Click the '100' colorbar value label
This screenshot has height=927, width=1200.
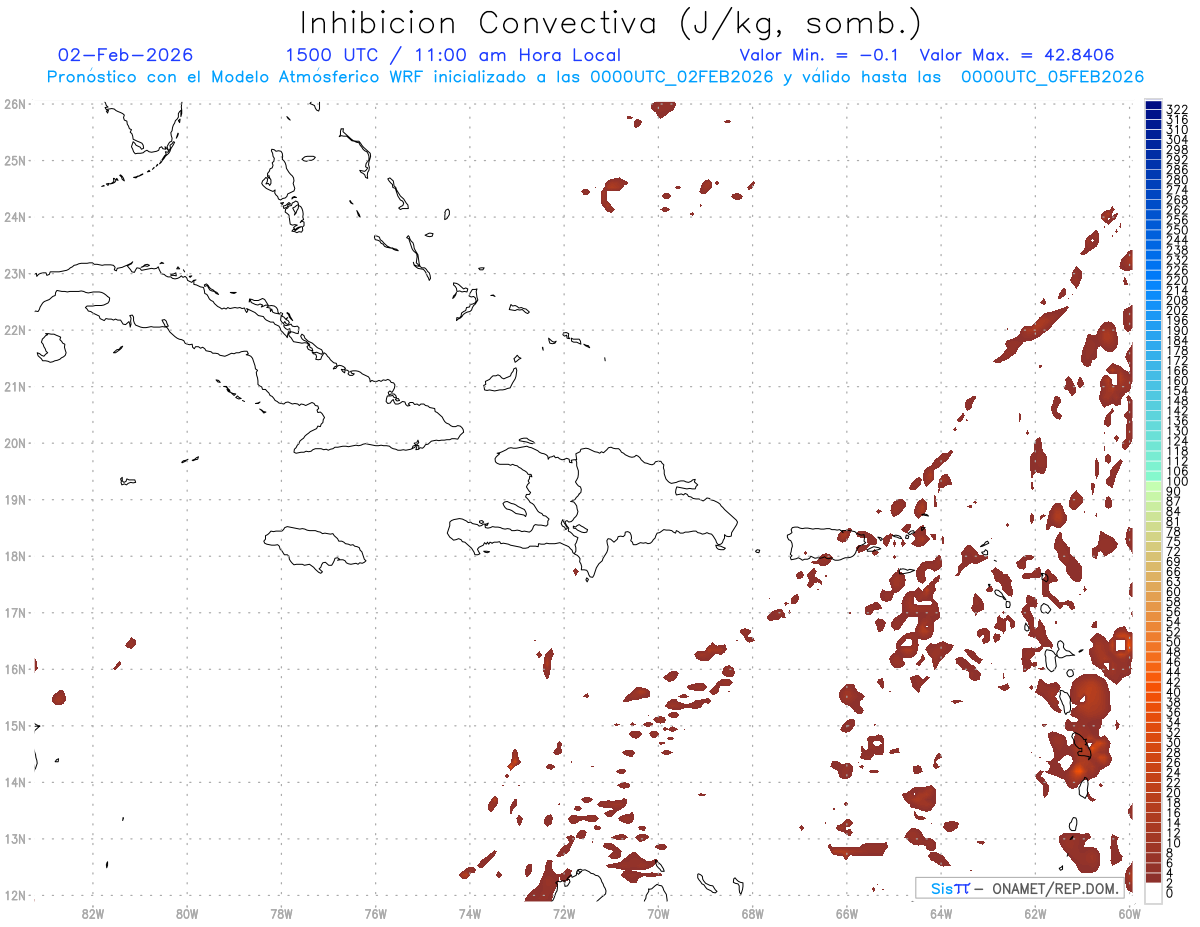[x=1177, y=483]
